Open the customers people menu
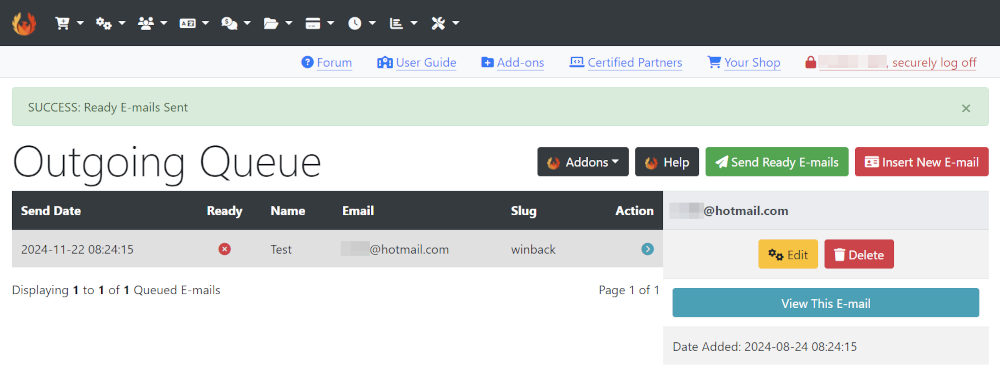1000x374 pixels. [152, 24]
